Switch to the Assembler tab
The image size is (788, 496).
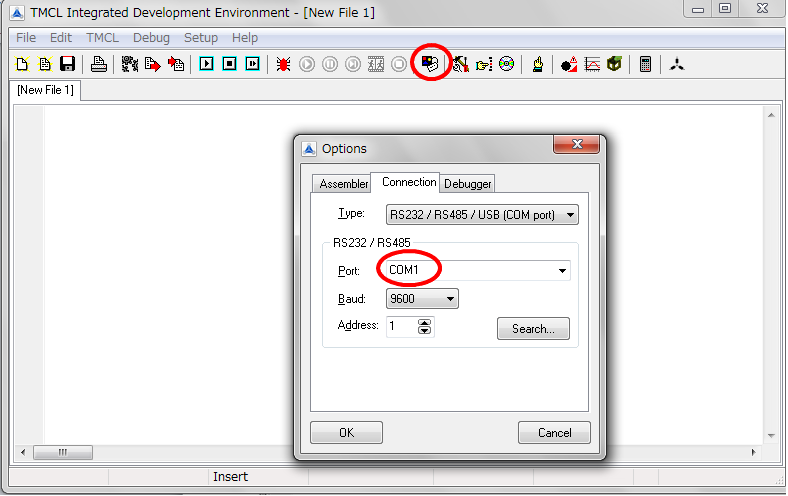(x=344, y=184)
